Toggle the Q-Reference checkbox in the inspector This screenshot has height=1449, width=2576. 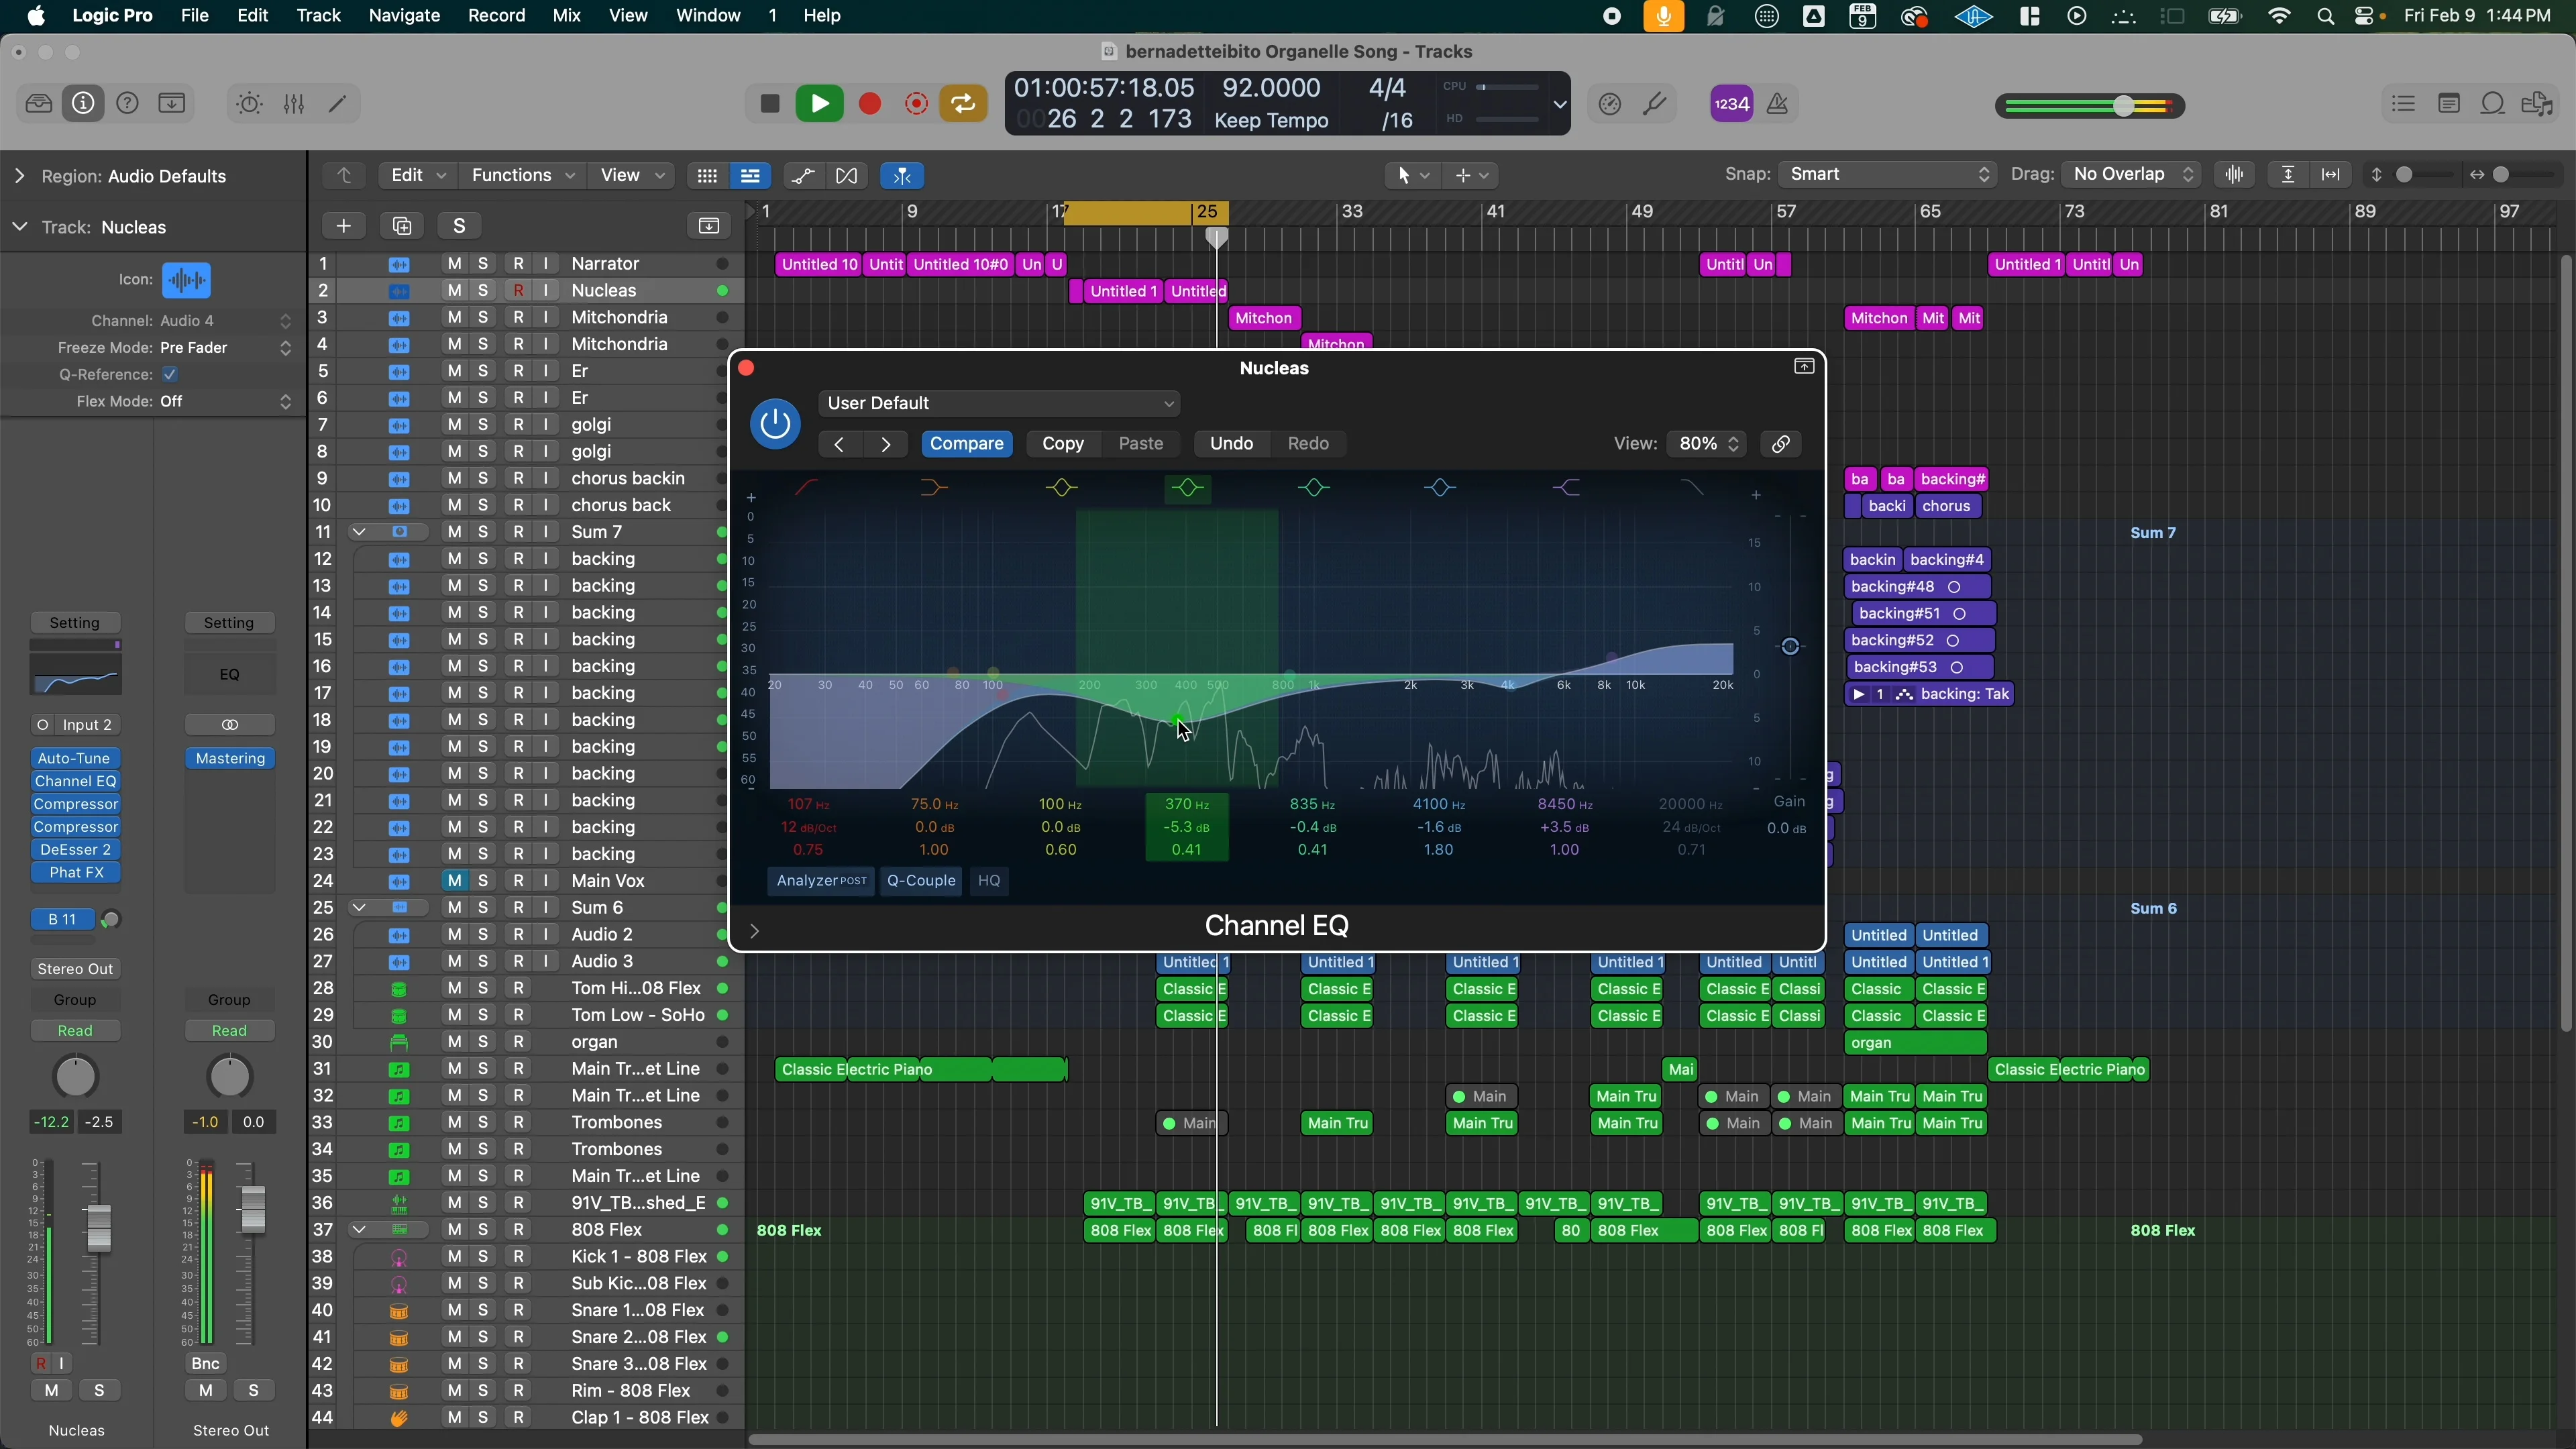(170, 375)
